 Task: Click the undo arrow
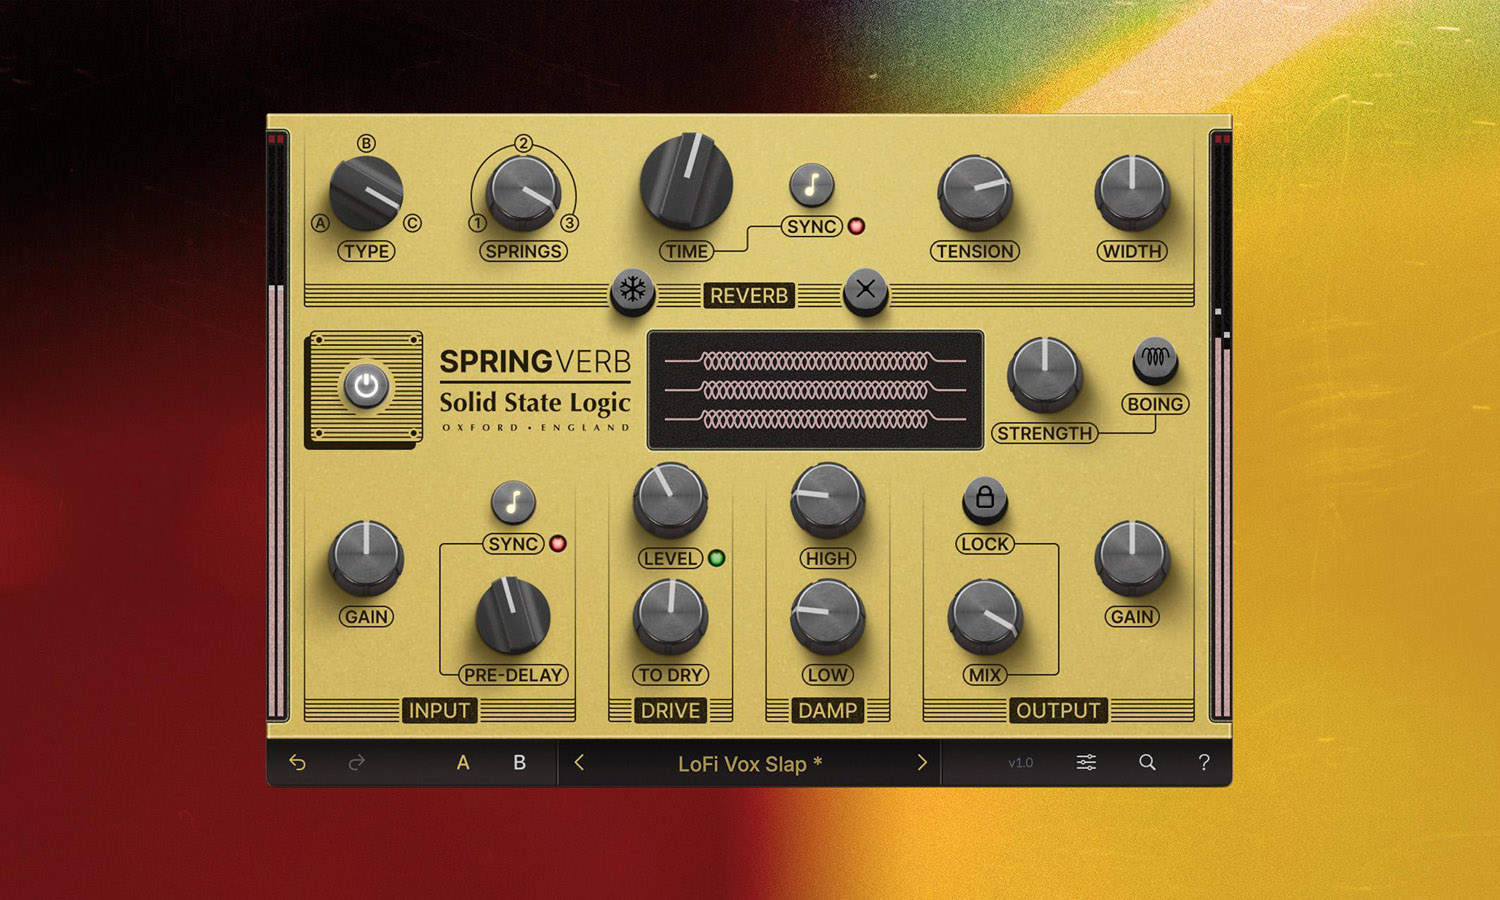[297, 763]
